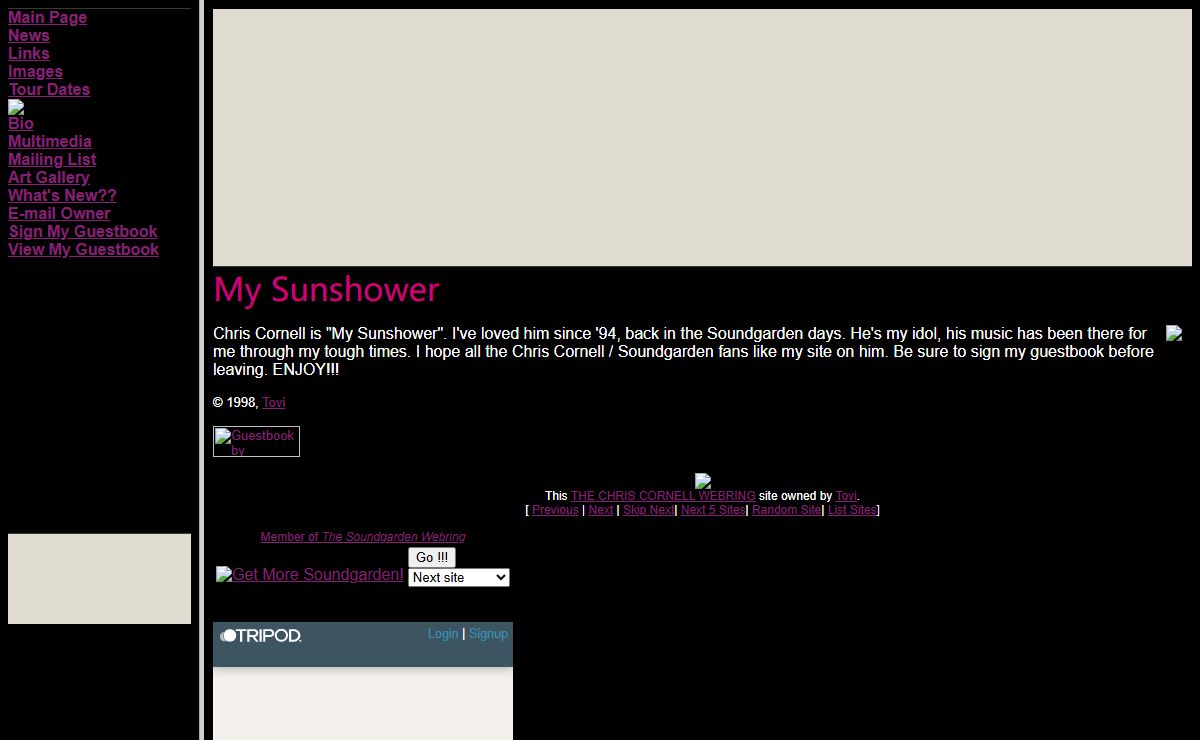This screenshot has width=1200, height=740.
Task: Open Member of The Soundgarden Webring link
Action: coord(363,537)
